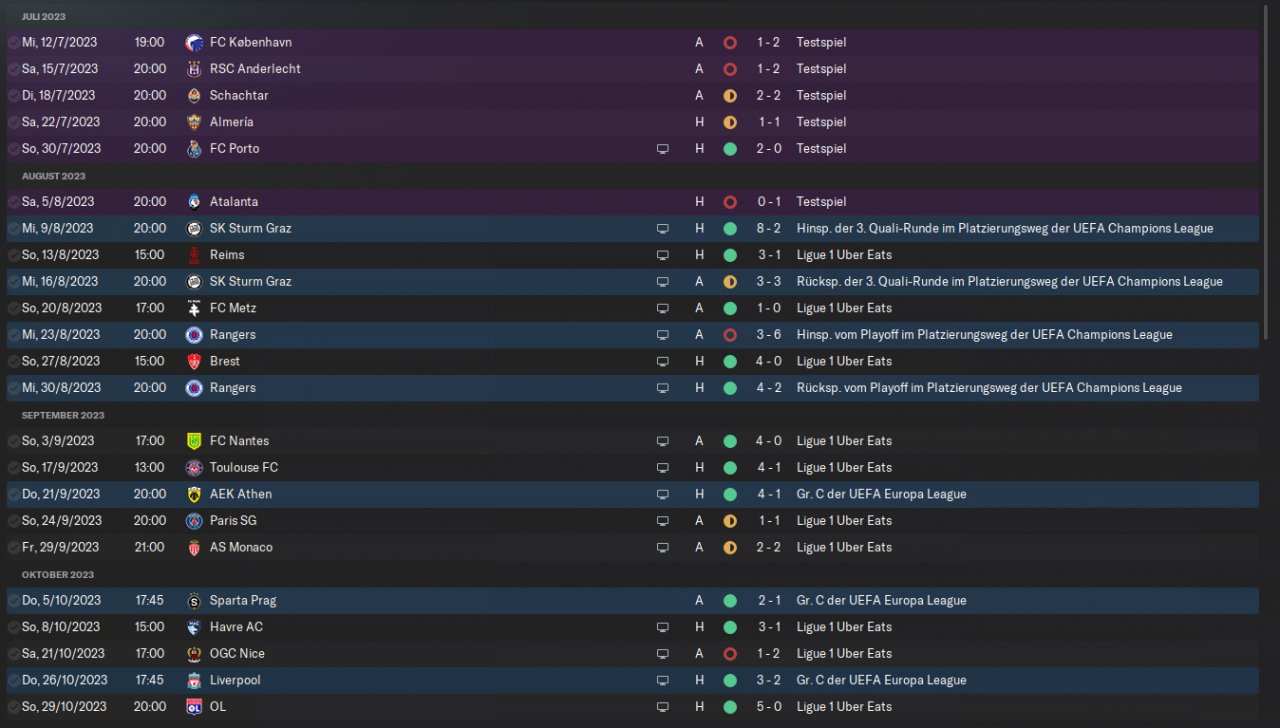Click the red loss indicator for OGC Nice
The height and width of the screenshot is (728, 1280).
(730, 654)
